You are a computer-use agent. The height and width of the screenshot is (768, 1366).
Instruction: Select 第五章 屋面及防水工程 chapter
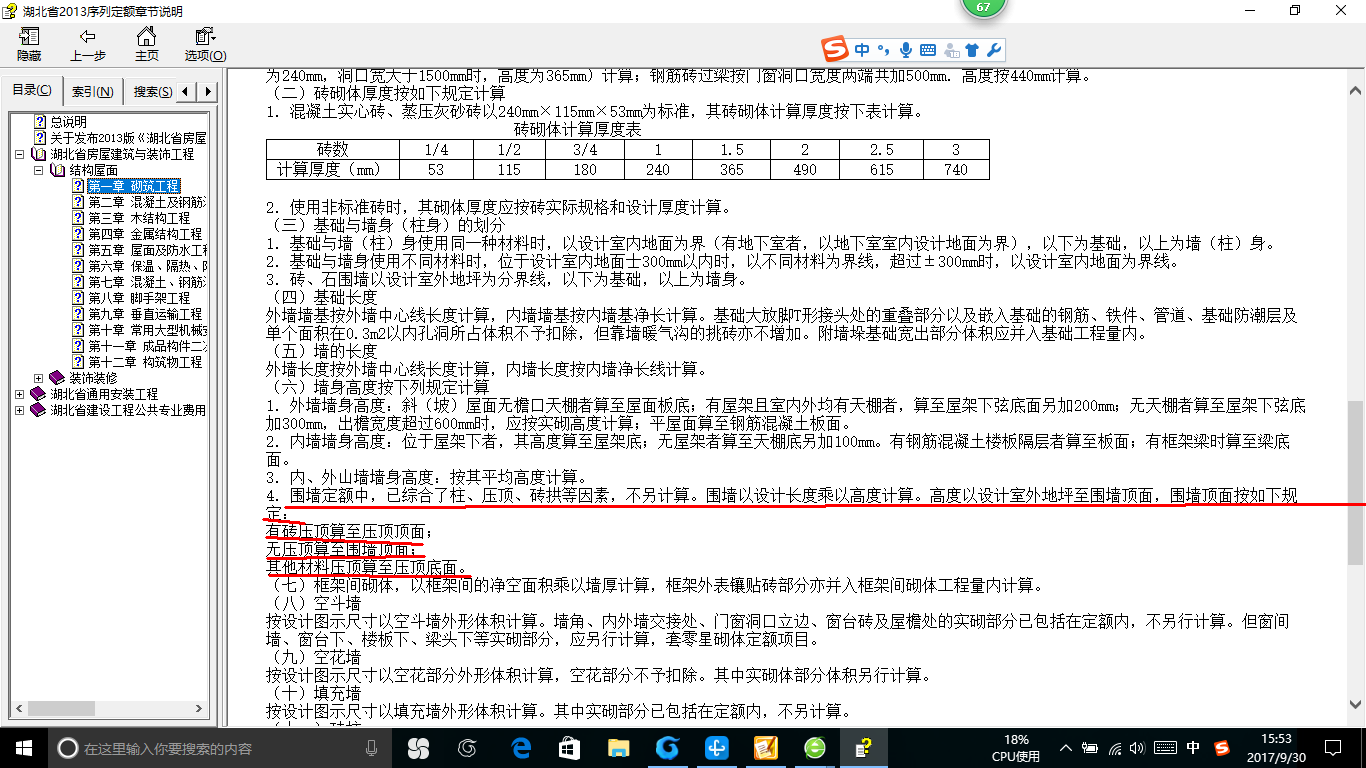coord(147,250)
